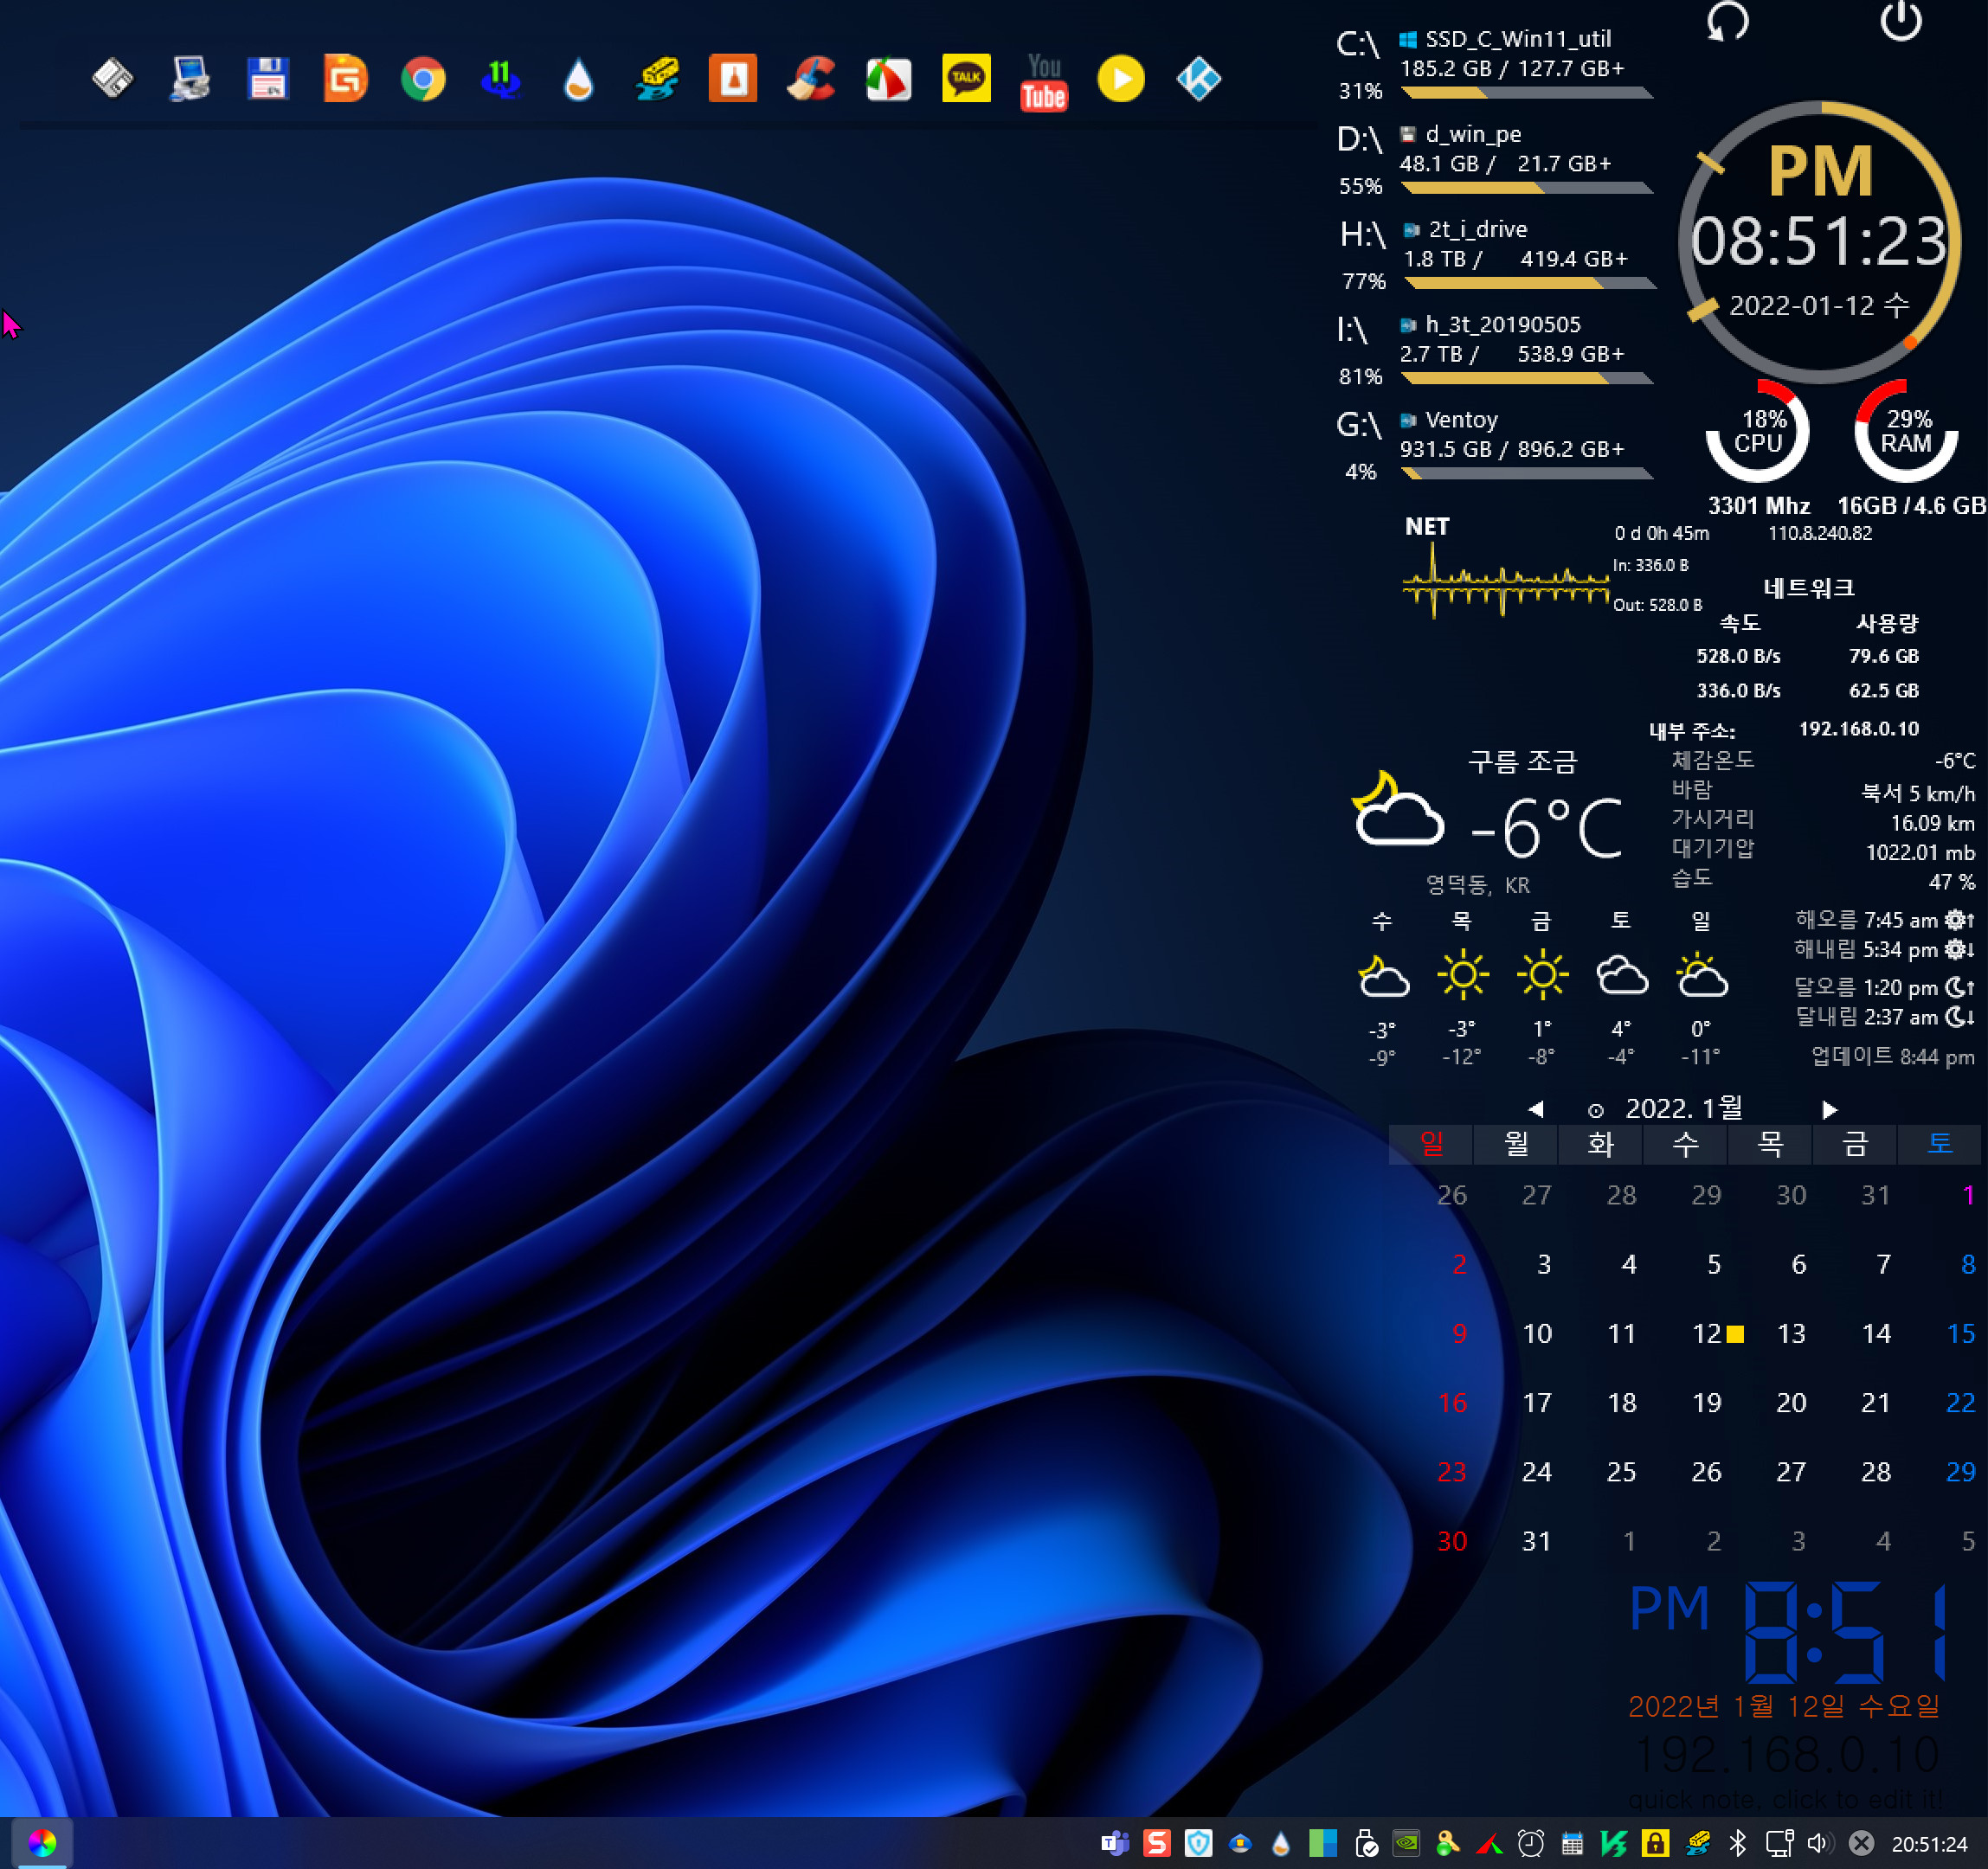Click the red S Snagit tray icon
Image resolution: width=1988 pixels, height=1869 pixels.
point(1157,1843)
